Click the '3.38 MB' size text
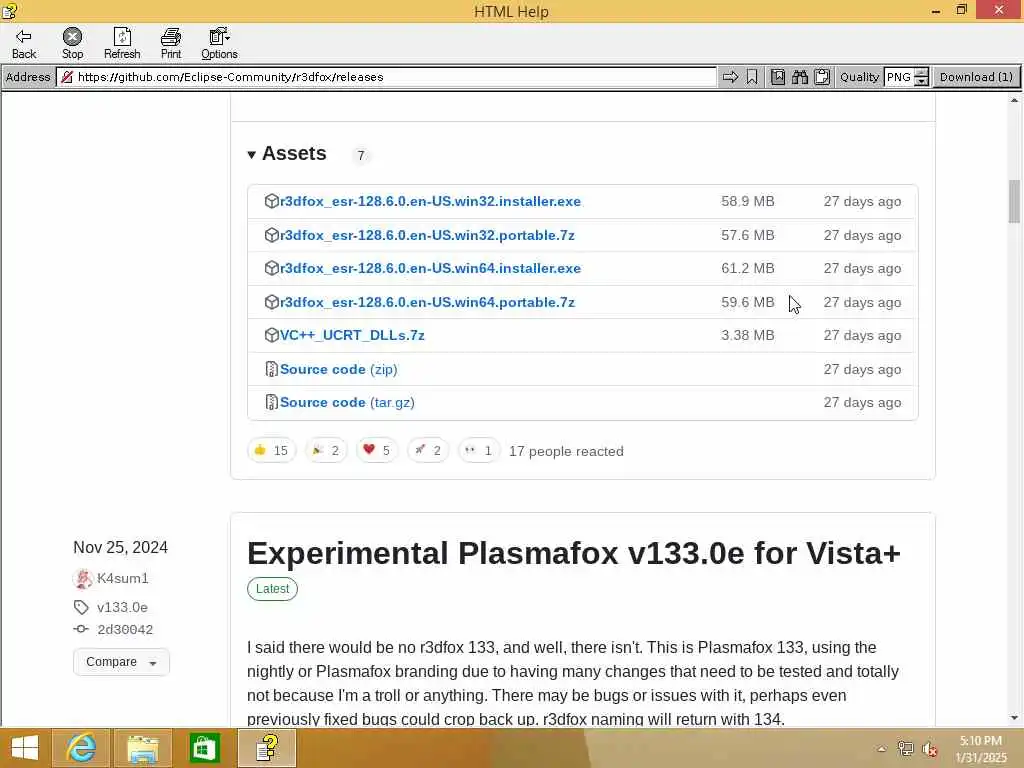This screenshot has width=1024, height=768. [x=748, y=335]
